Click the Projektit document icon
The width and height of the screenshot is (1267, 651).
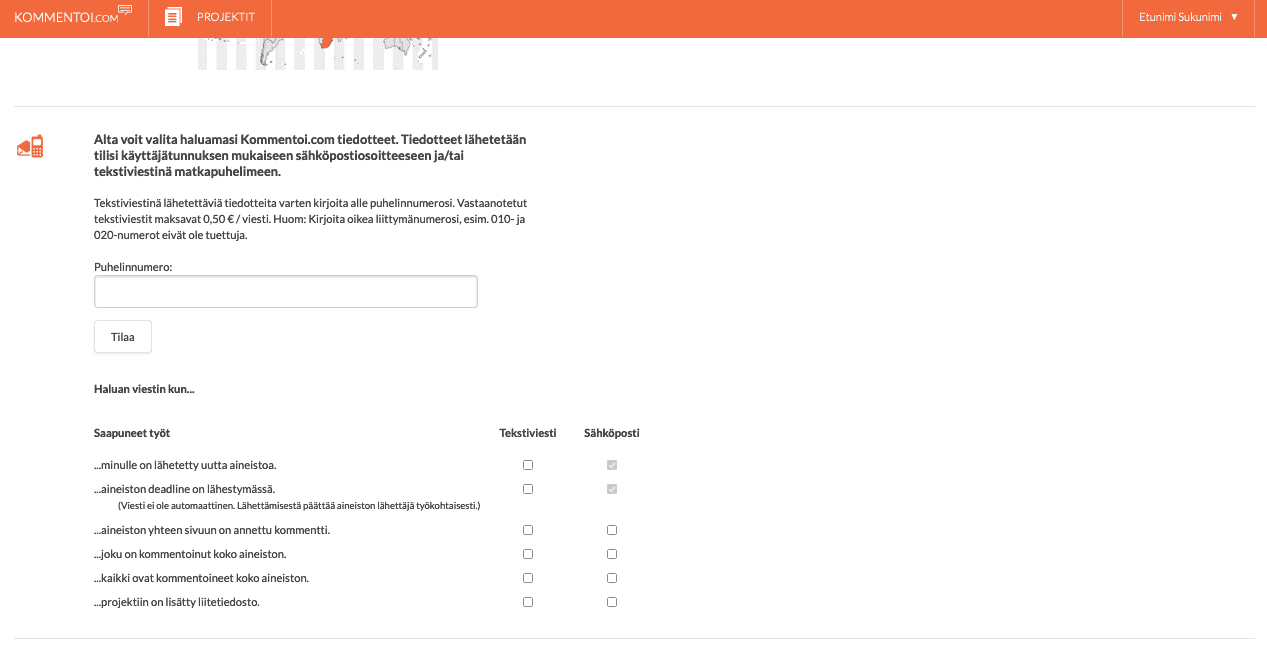(174, 17)
